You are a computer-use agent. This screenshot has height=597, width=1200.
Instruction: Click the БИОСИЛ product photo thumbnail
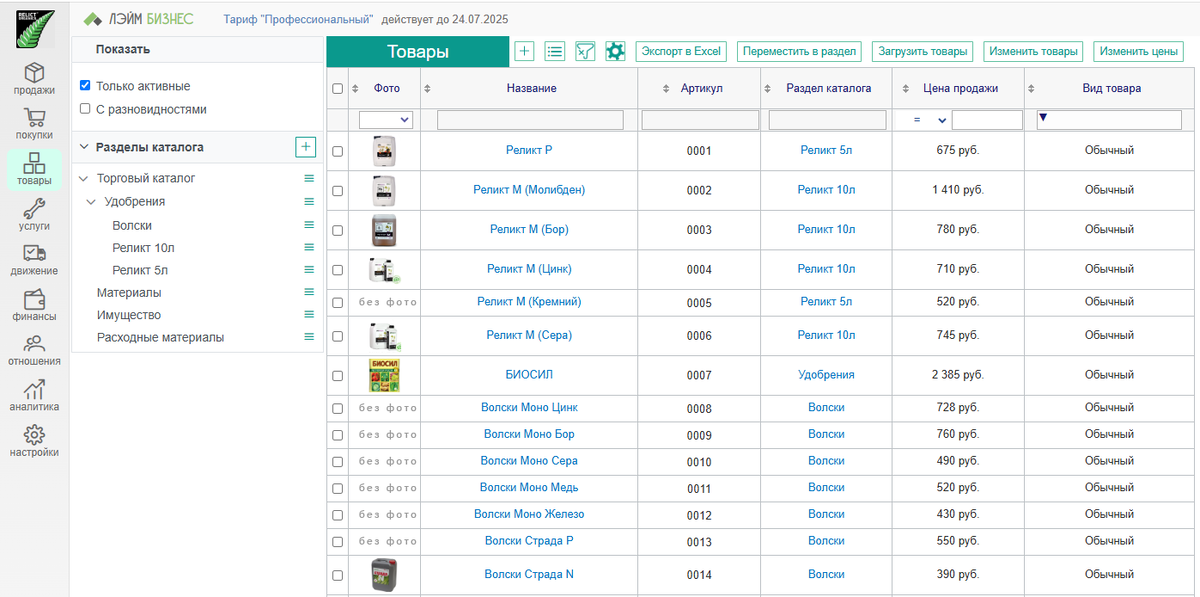tap(384, 375)
